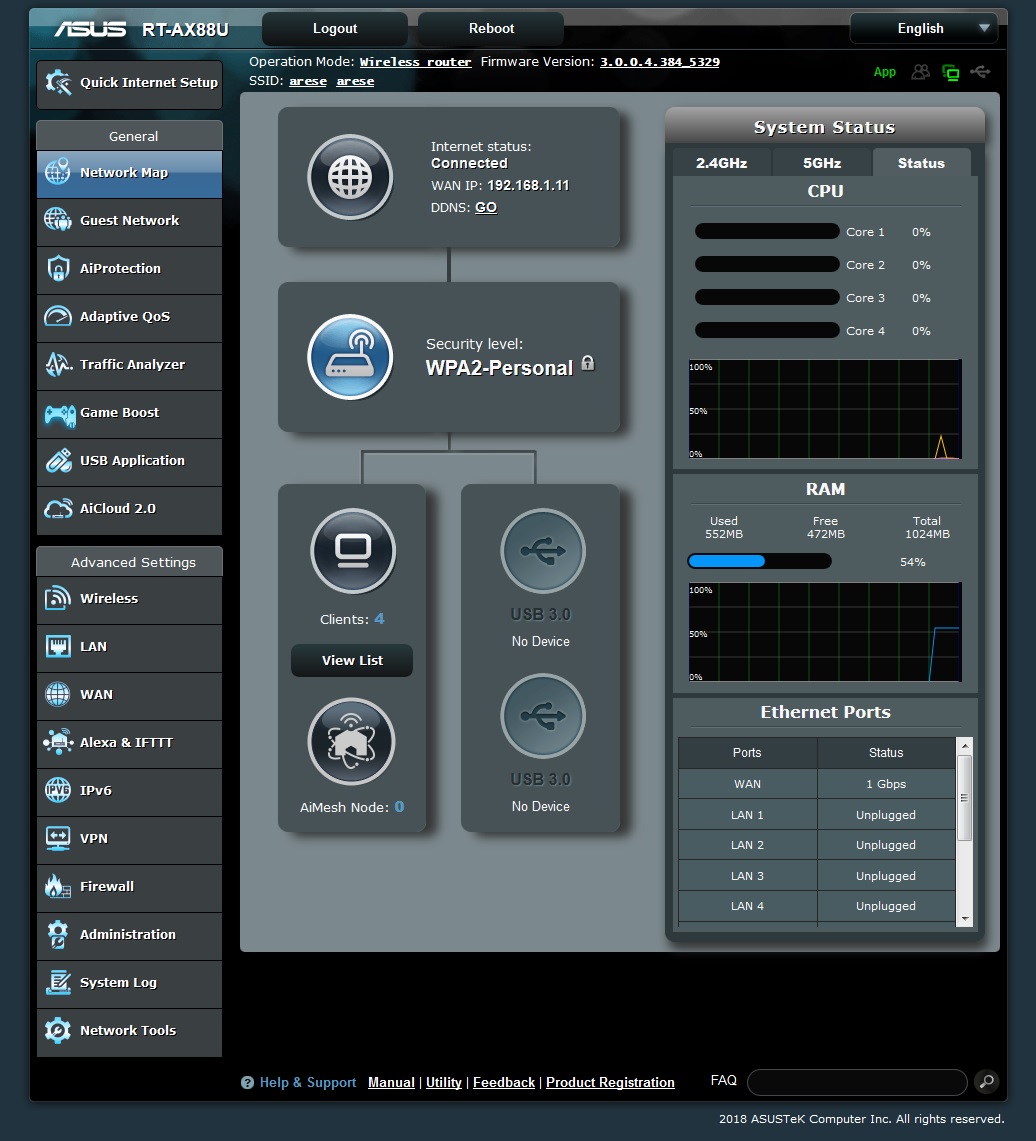
Task: Open the AiMesh Node icon
Action: pos(351,742)
